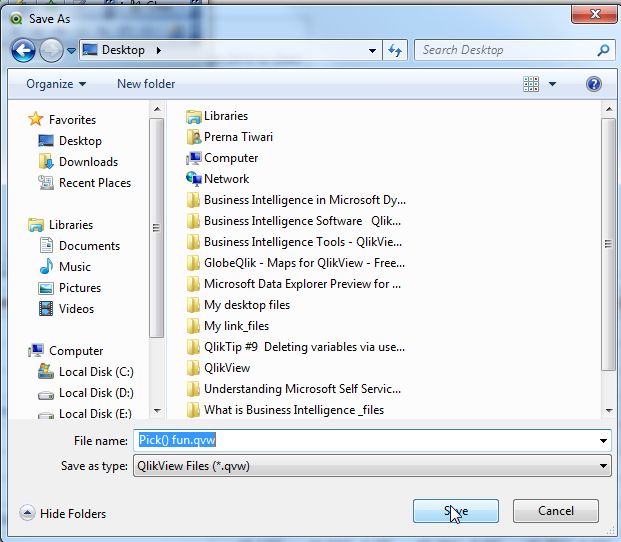Expand the Desktop breadcrumb arrow

click(x=158, y=50)
